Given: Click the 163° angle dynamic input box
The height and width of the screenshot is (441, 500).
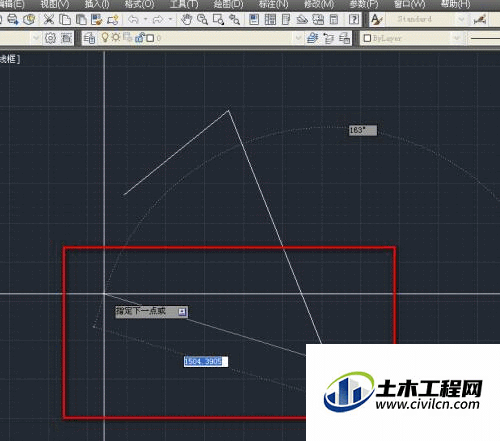Looking at the screenshot, I should click(x=363, y=130).
